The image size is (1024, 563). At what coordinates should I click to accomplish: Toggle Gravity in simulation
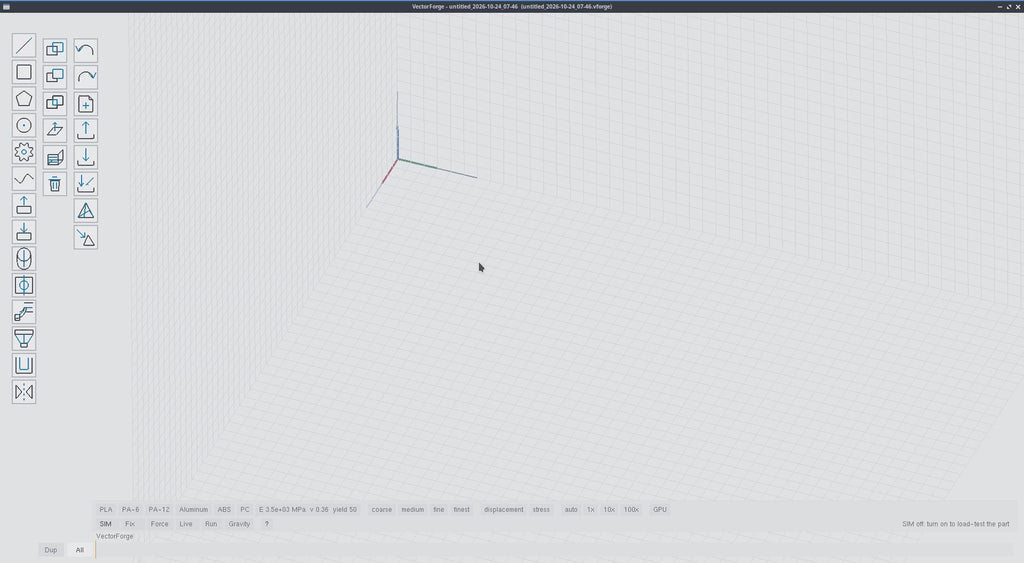pos(239,524)
